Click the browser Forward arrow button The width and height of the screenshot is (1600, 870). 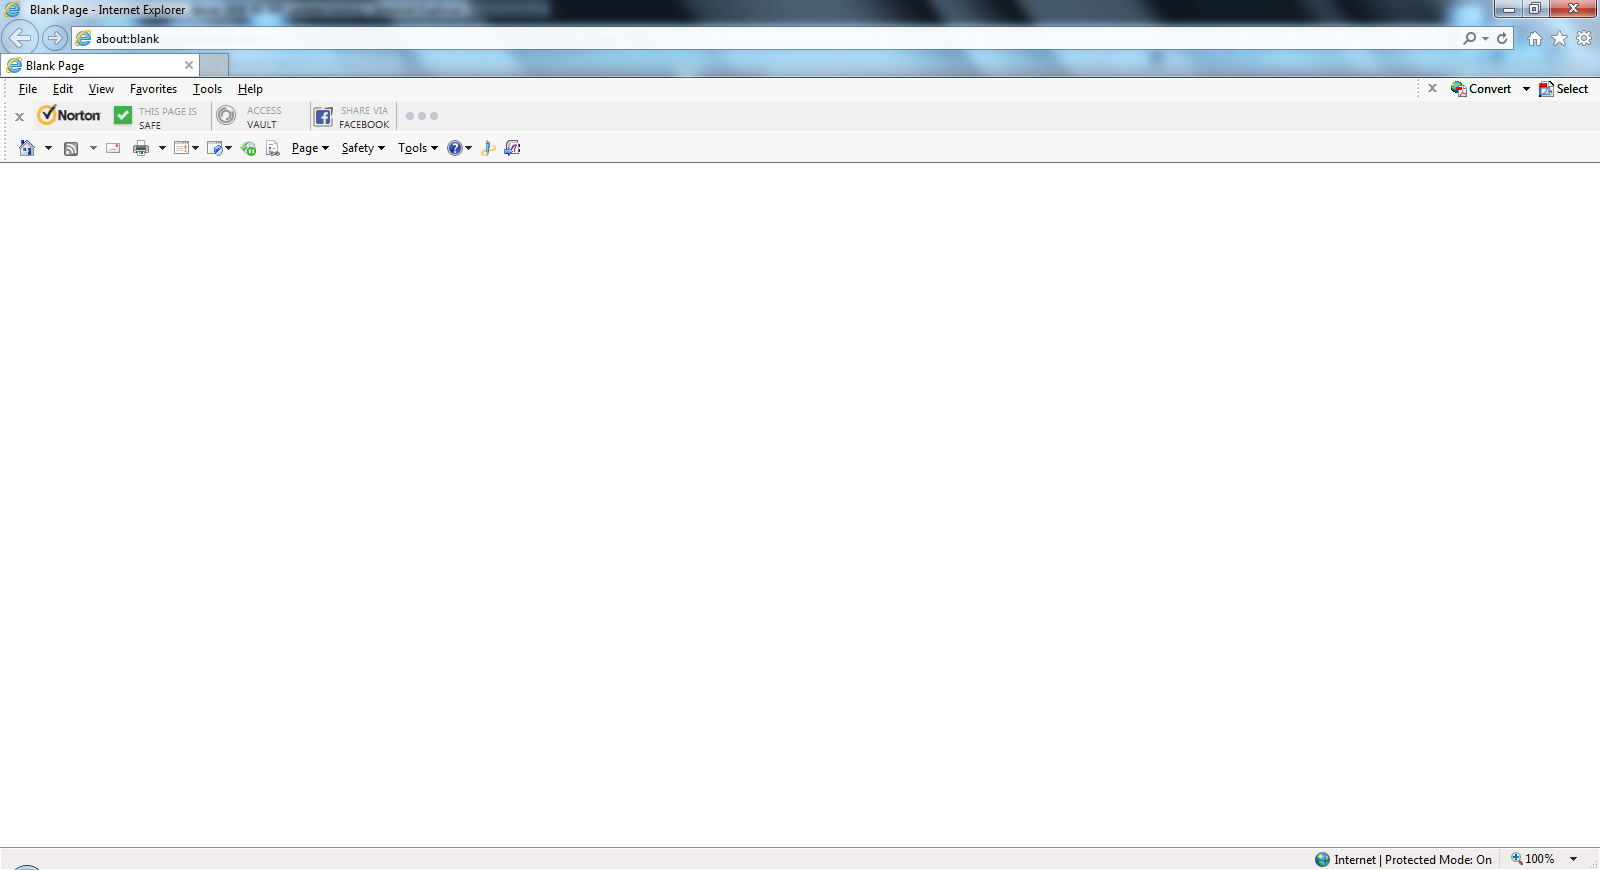click(55, 38)
